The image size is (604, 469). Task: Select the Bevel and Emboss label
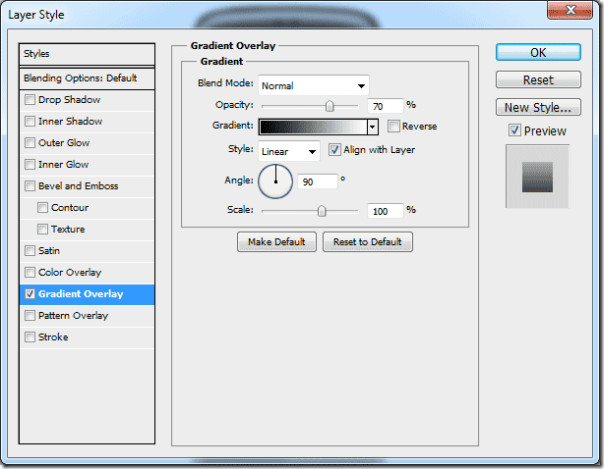coord(78,186)
